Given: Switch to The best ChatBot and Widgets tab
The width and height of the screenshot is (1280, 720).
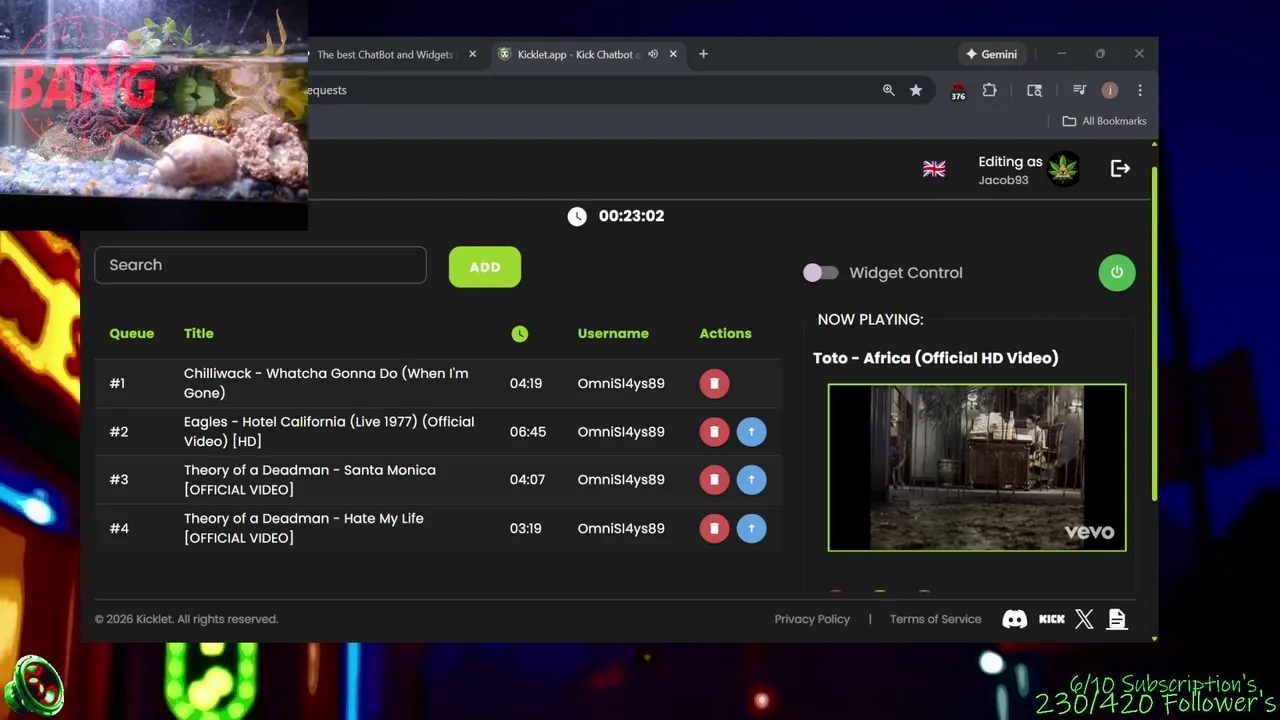Looking at the screenshot, I should pyautogui.click(x=385, y=54).
